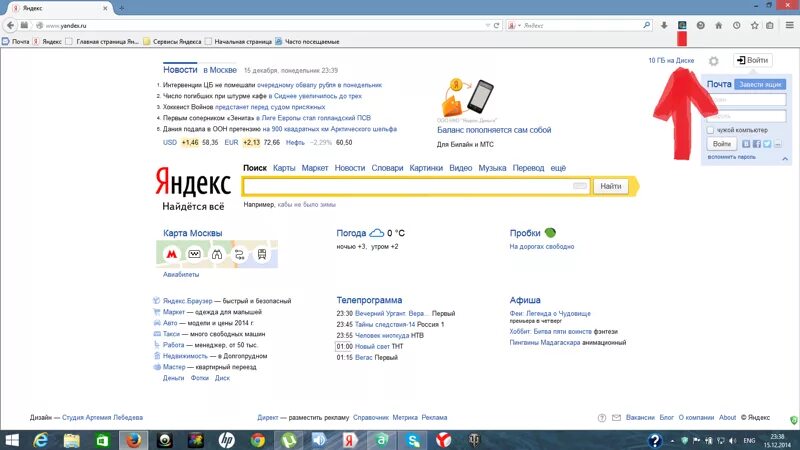Screen dimensions: 800x450
Task: Expand more services via 'ещё'
Action: point(558,168)
